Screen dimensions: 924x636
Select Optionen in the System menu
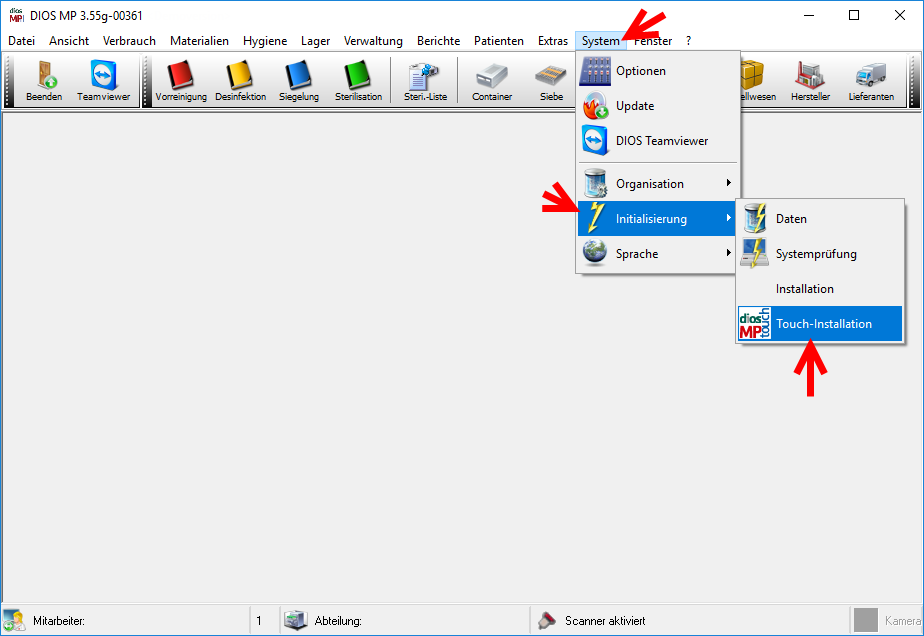click(657, 71)
